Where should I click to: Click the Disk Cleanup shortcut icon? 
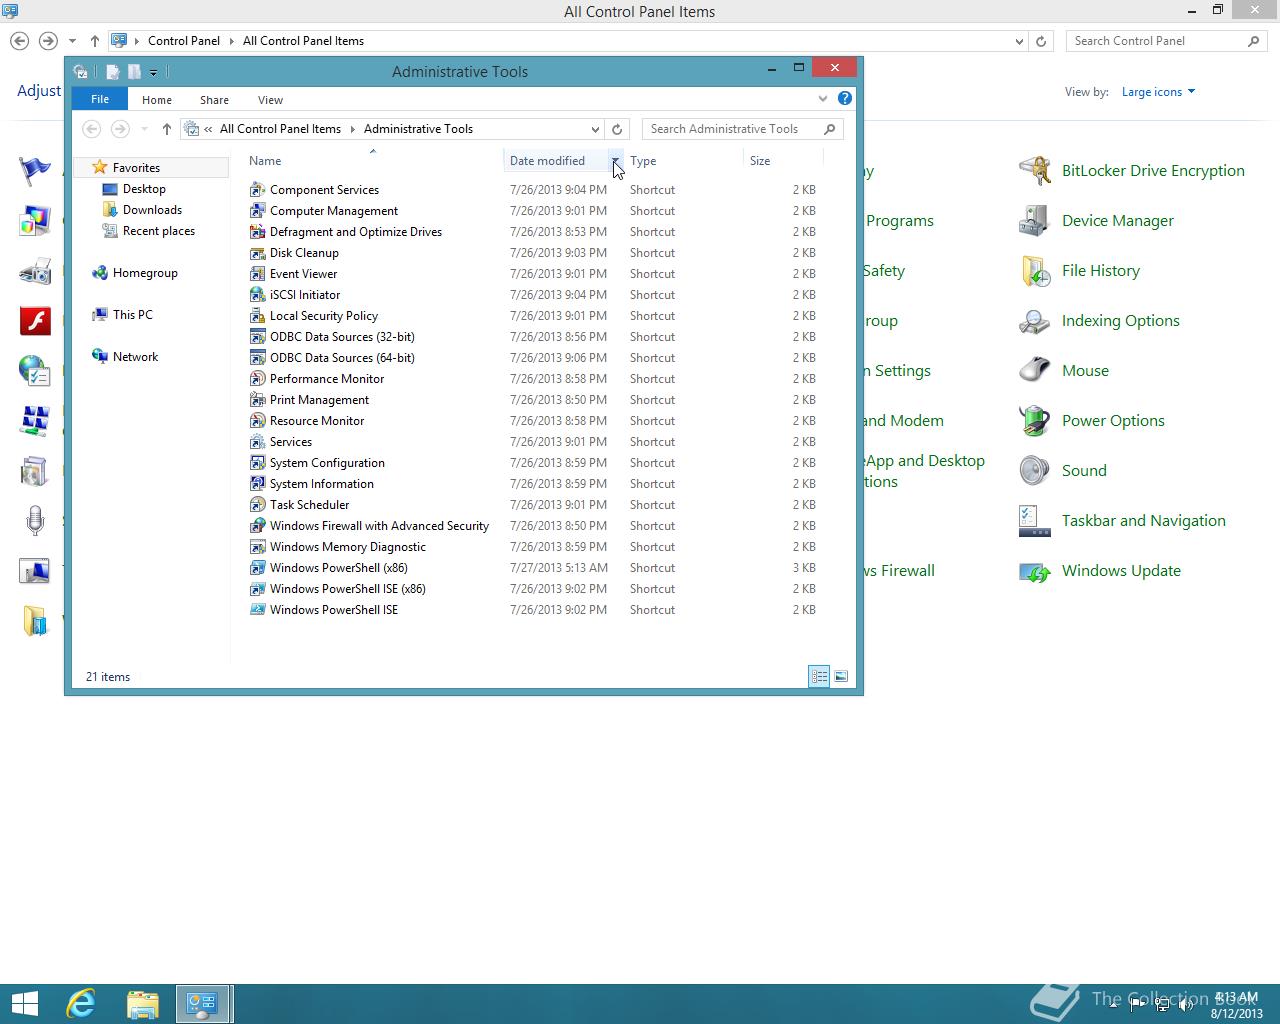pos(257,253)
